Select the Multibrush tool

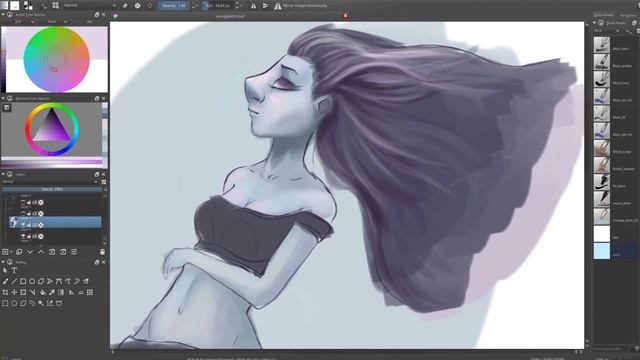(x=86, y=281)
